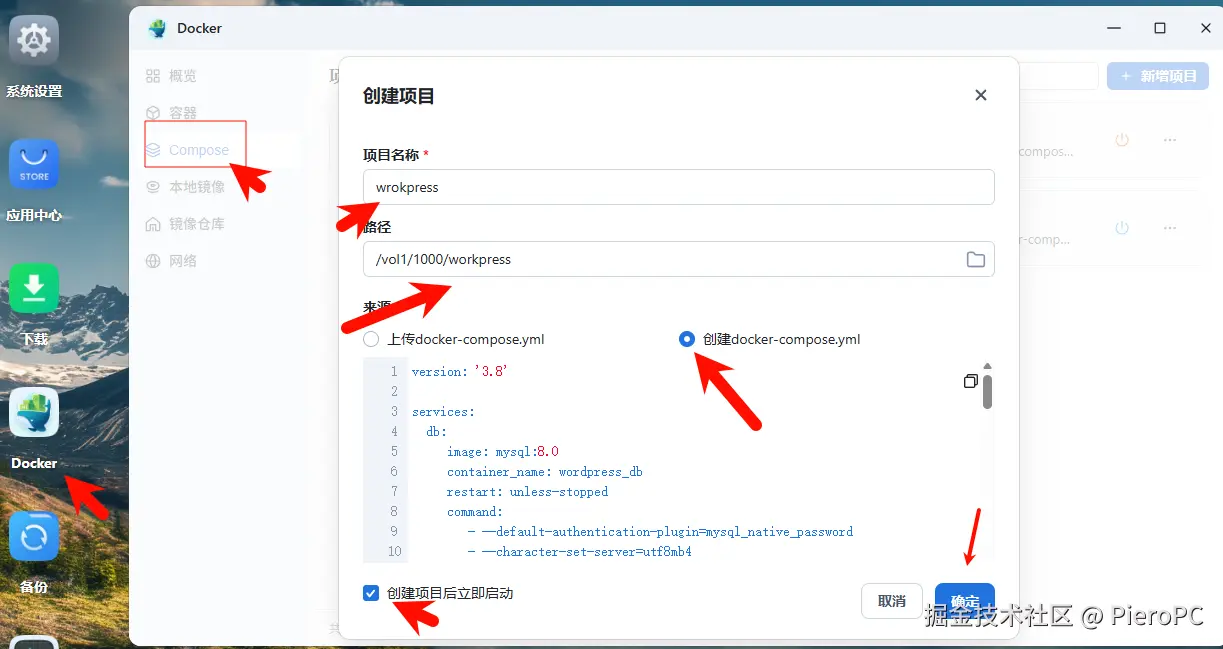Click the blue power icon in project list

click(1122, 228)
